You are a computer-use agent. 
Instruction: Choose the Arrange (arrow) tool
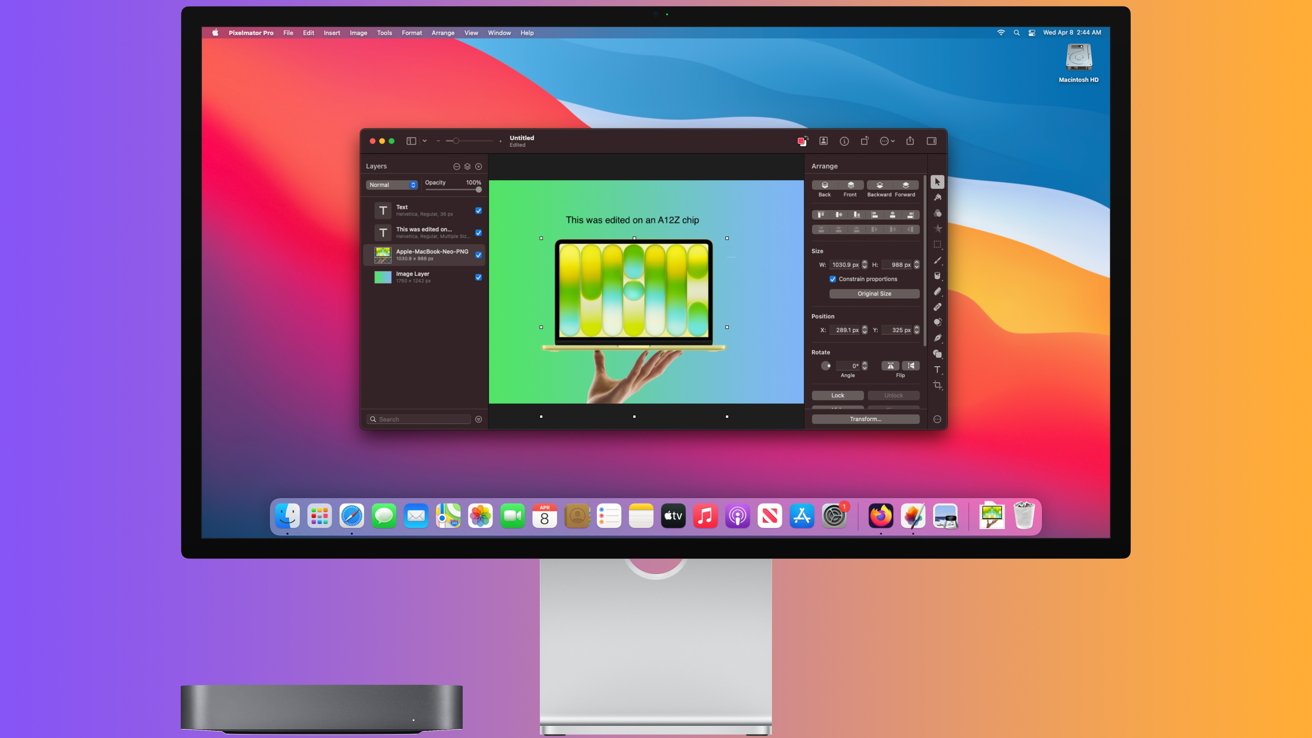937,182
